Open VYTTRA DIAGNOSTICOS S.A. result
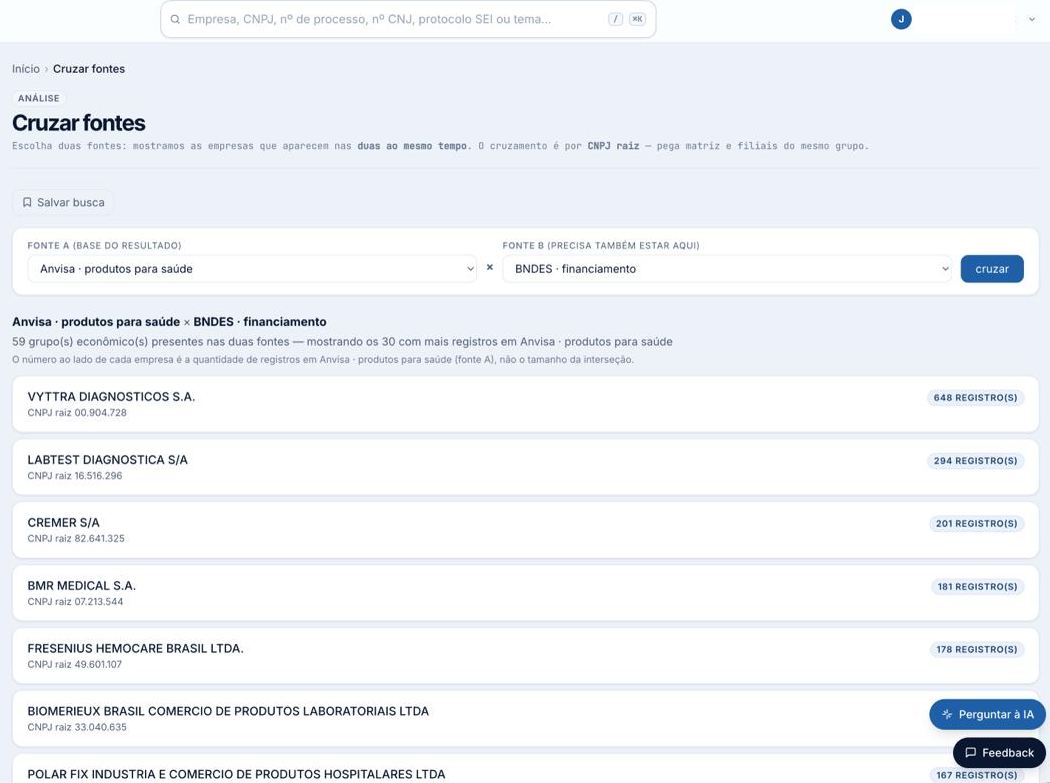 [x=526, y=404]
